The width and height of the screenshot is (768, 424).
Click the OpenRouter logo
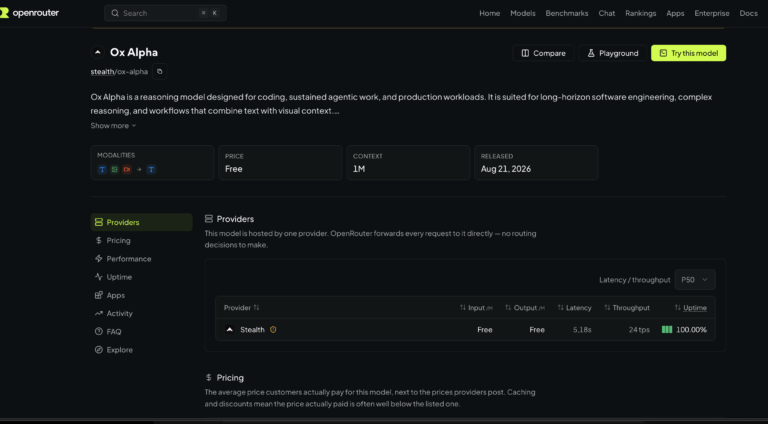tap(29, 13)
